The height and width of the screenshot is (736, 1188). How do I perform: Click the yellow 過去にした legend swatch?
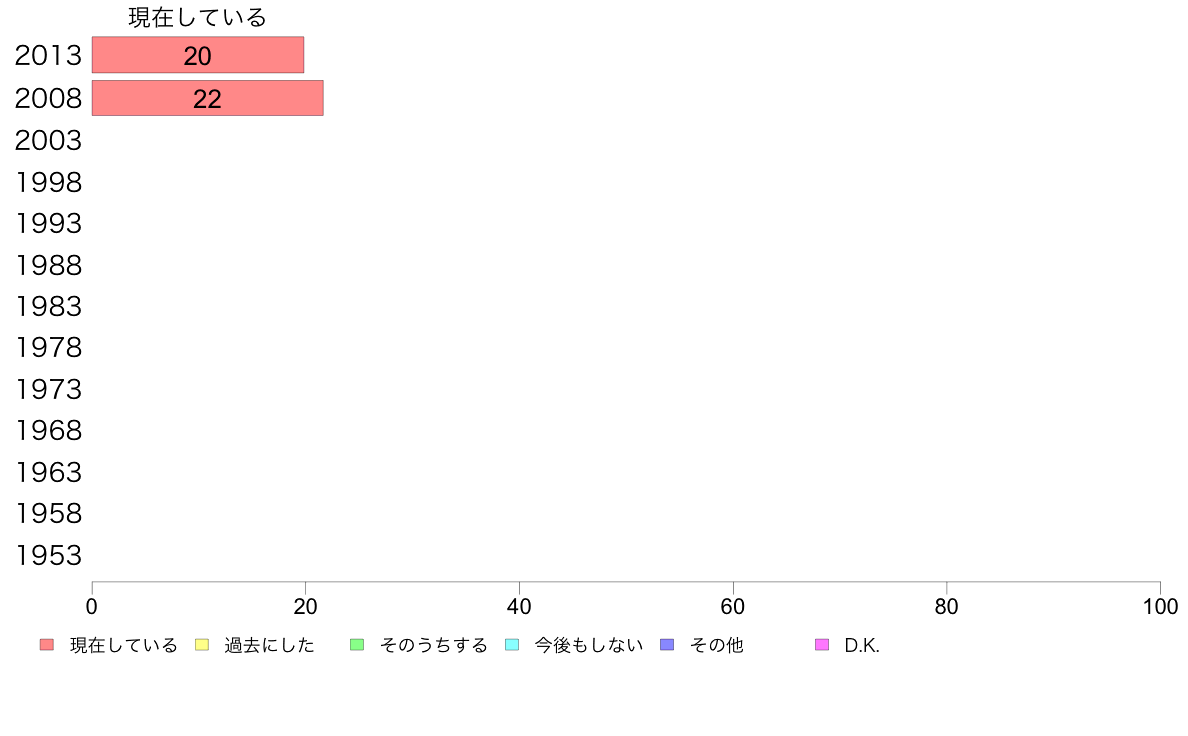click(x=201, y=645)
